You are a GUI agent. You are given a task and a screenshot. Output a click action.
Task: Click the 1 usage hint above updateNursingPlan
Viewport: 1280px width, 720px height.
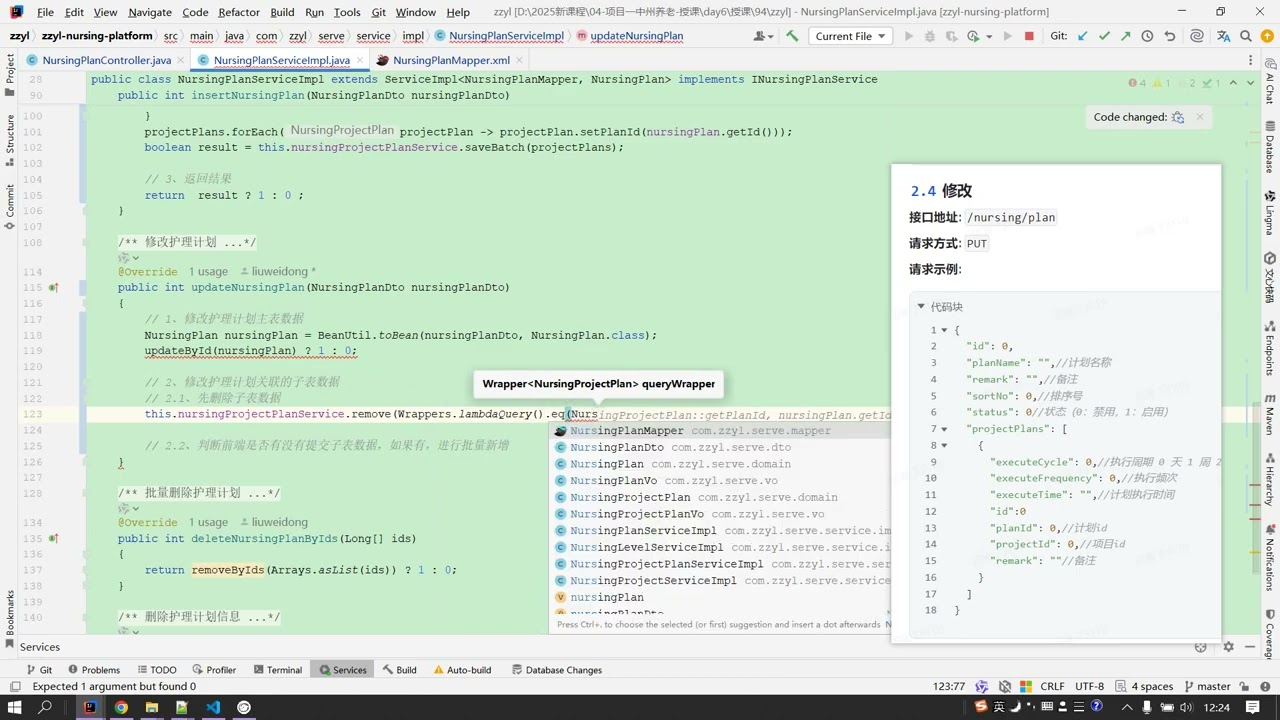point(208,271)
